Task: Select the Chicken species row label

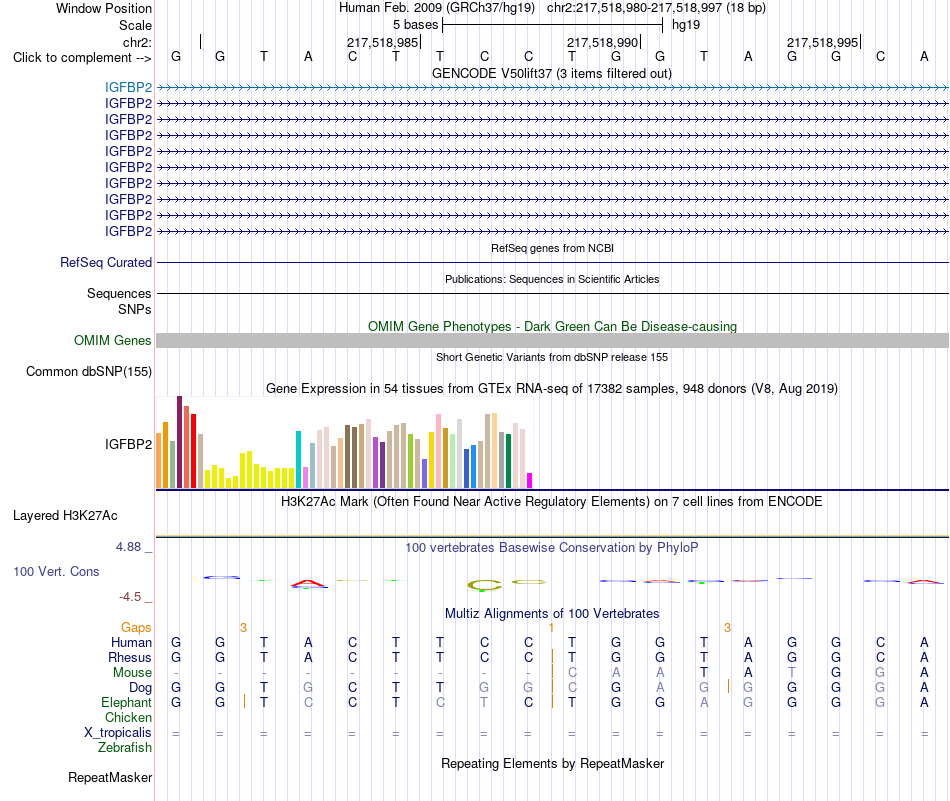Action: (x=128, y=717)
